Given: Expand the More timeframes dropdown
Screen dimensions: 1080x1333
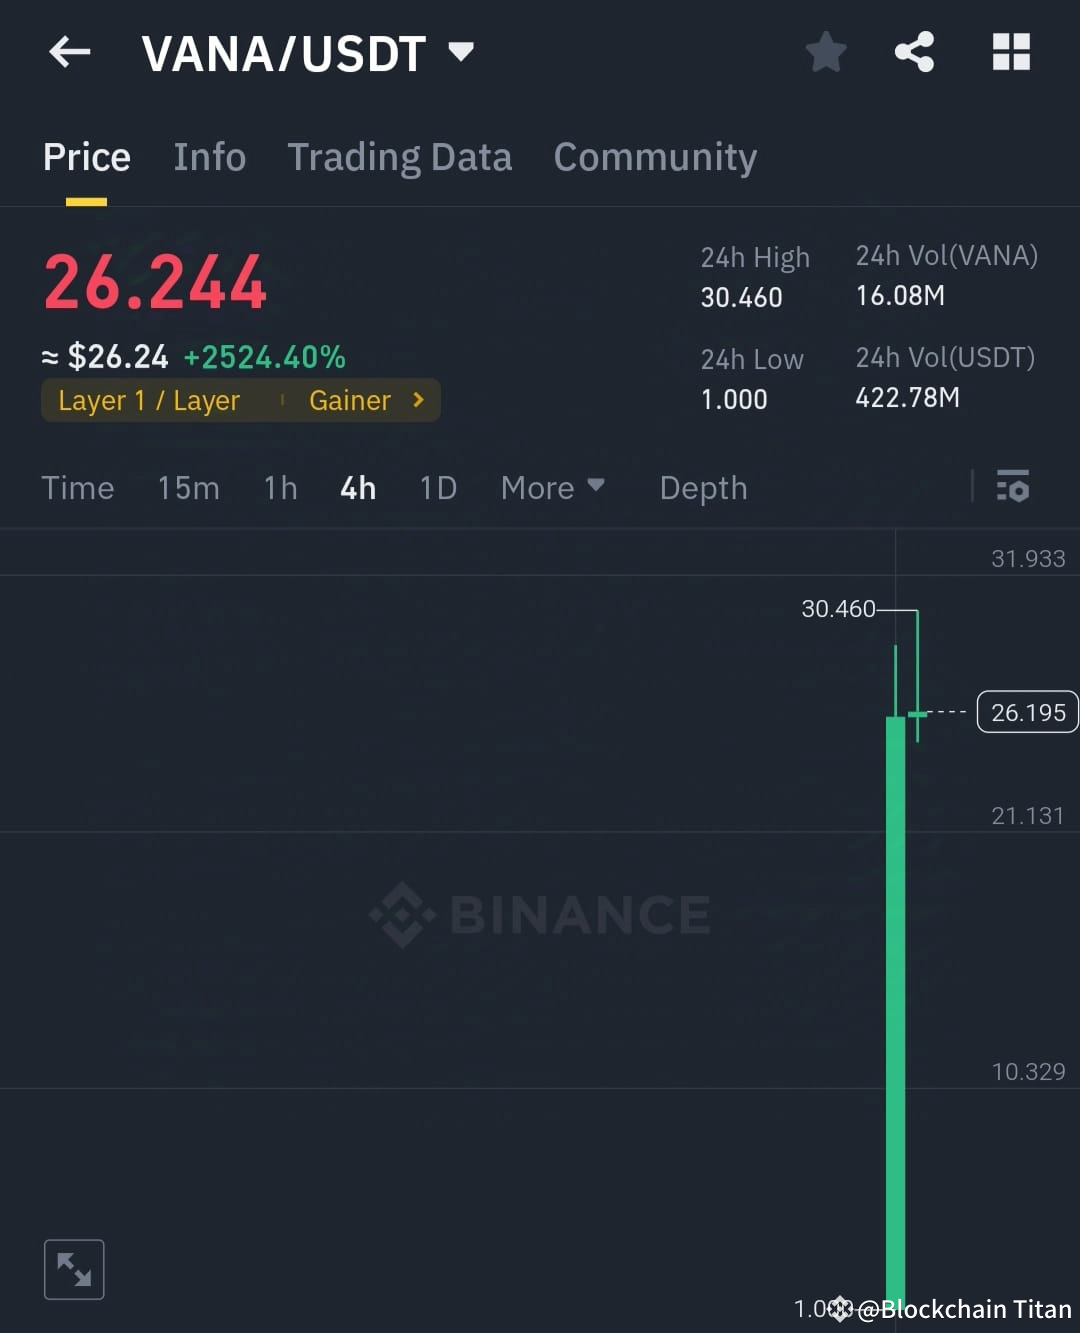Looking at the screenshot, I should click(x=553, y=488).
